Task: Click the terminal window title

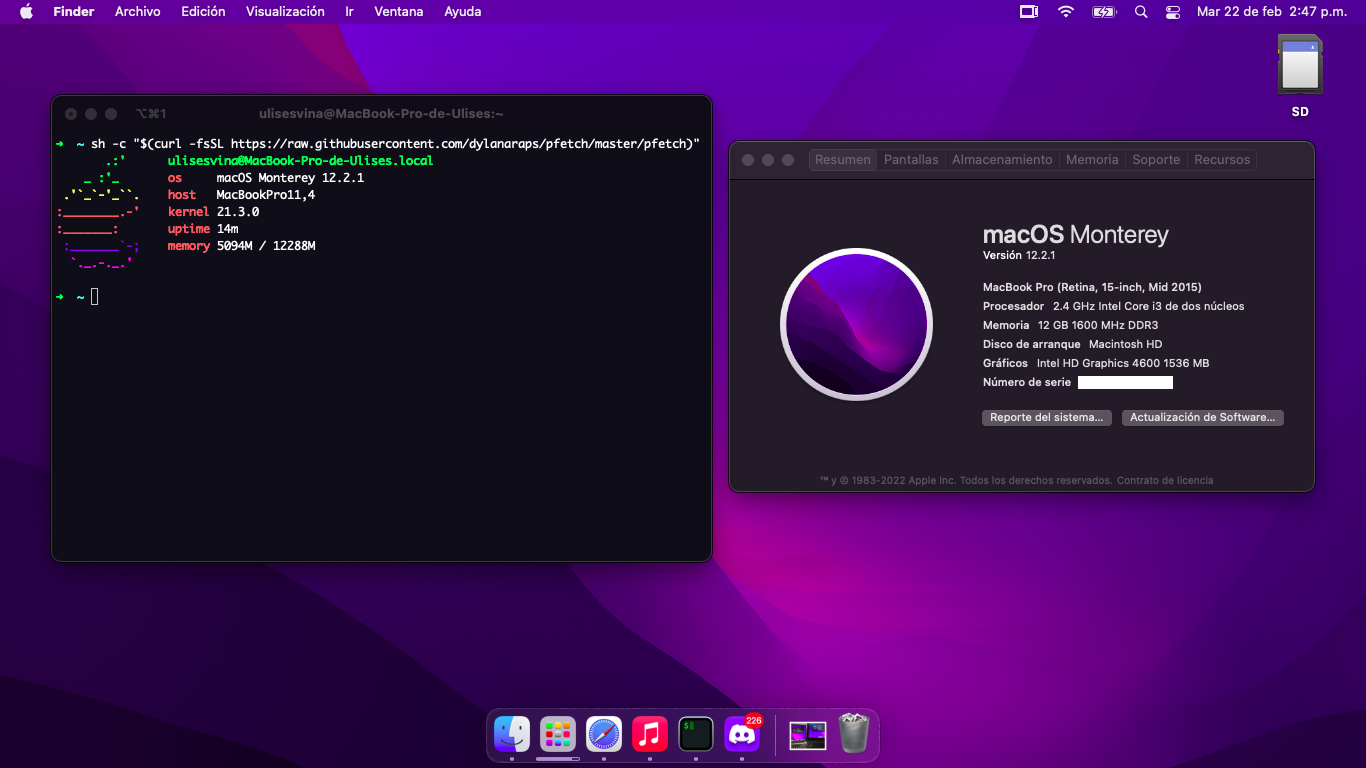Action: point(381,114)
